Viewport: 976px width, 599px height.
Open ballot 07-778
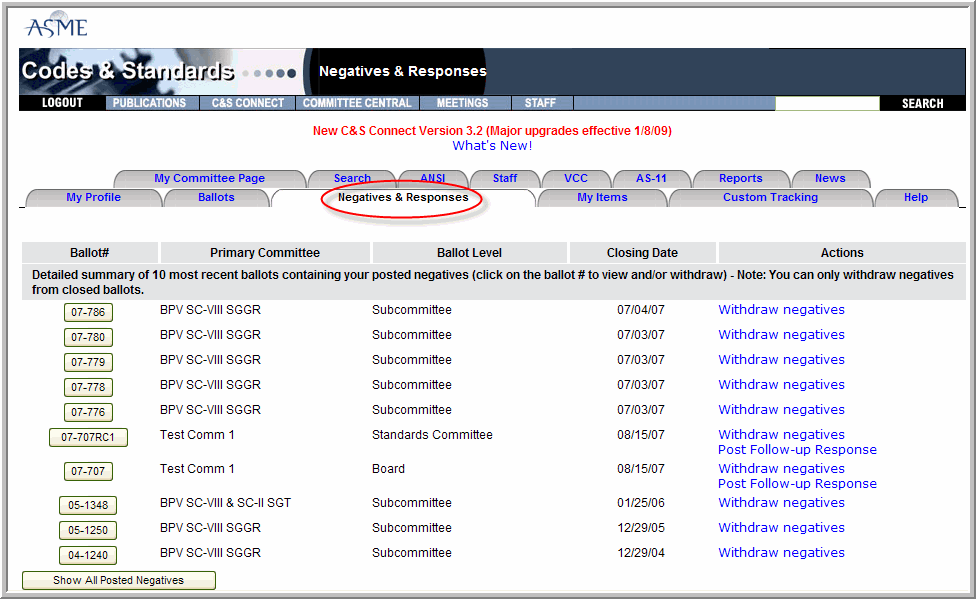point(88,387)
